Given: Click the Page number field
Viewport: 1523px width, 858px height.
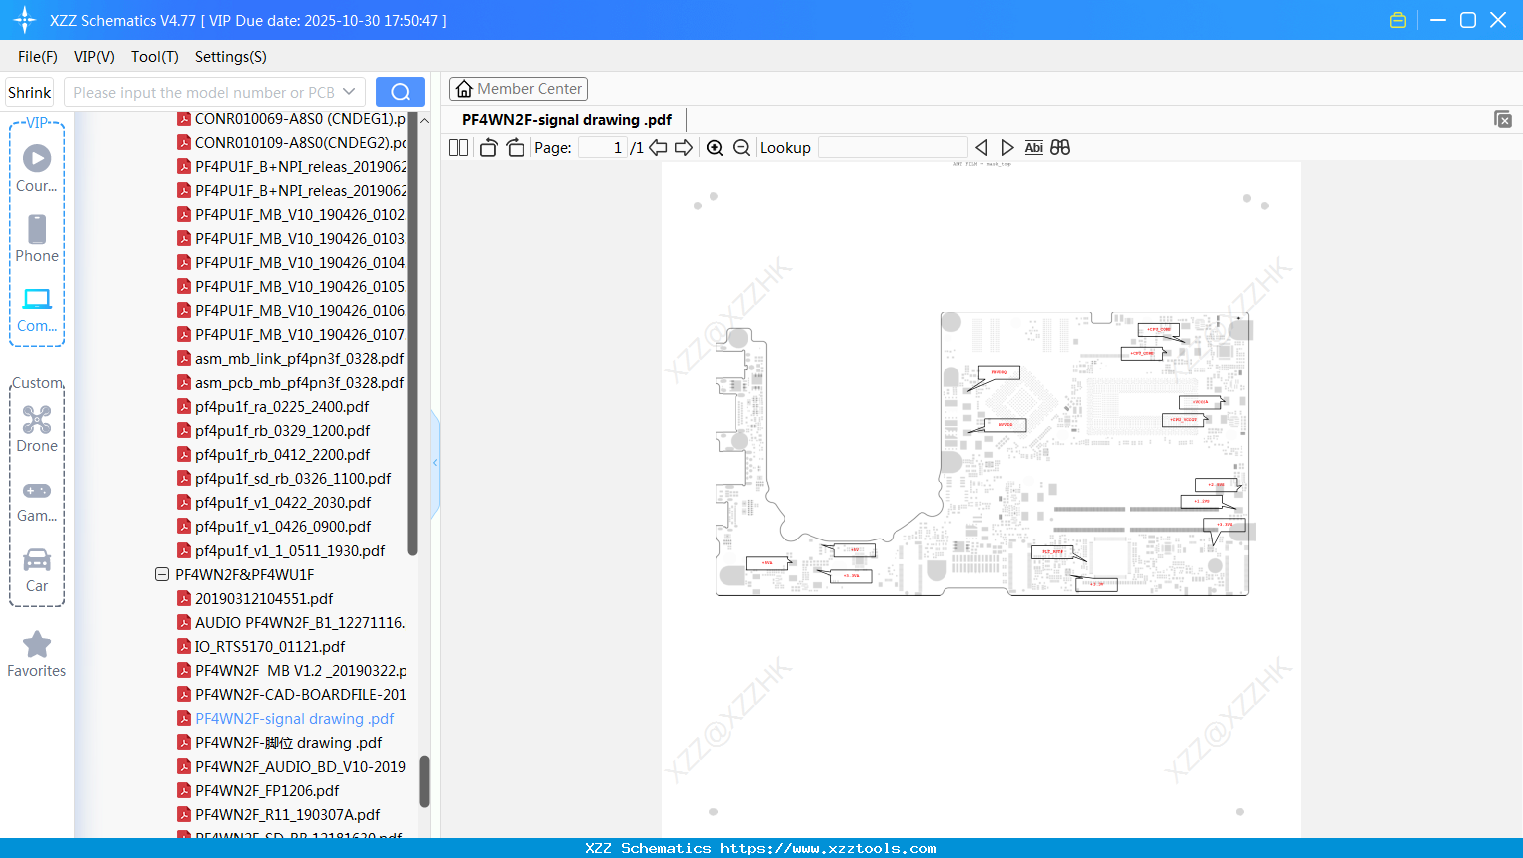Looking at the screenshot, I should (x=602, y=148).
